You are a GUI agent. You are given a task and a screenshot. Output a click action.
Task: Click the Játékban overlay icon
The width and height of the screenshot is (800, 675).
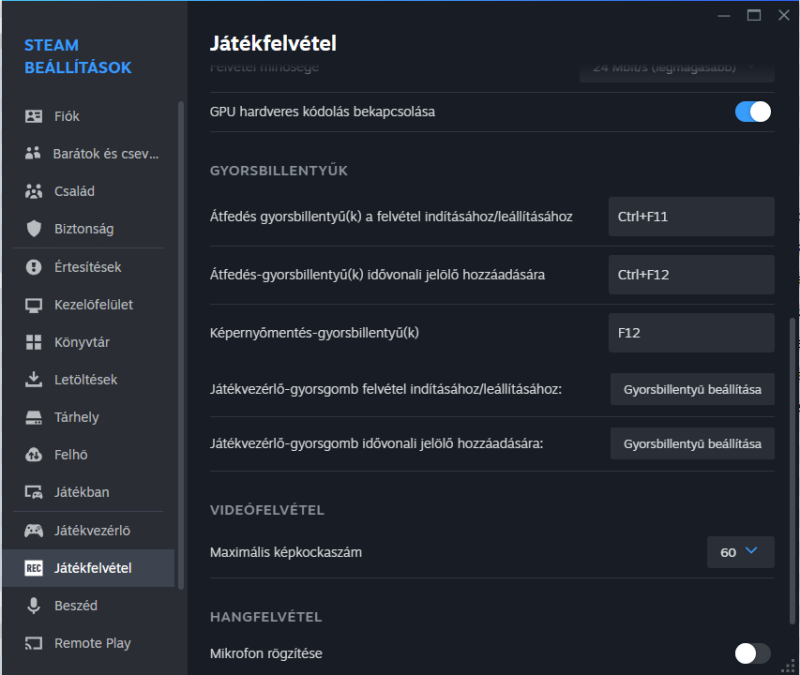tap(34, 492)
